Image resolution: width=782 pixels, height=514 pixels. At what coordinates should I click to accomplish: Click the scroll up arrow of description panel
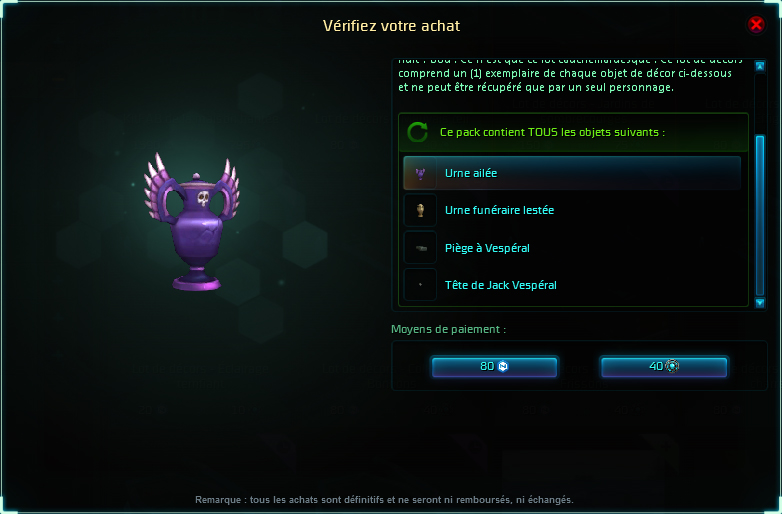[x=760, y=66]
